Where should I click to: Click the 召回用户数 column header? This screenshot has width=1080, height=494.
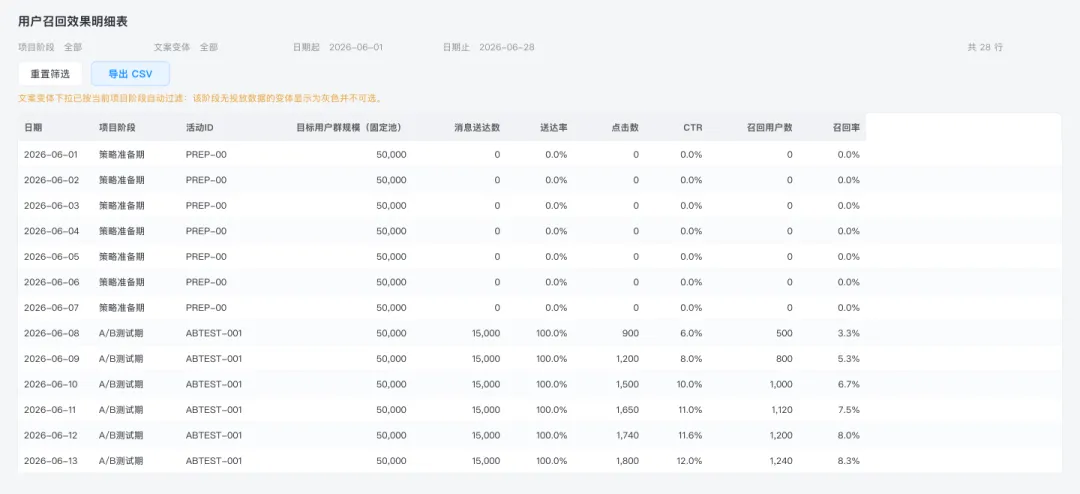770,127
